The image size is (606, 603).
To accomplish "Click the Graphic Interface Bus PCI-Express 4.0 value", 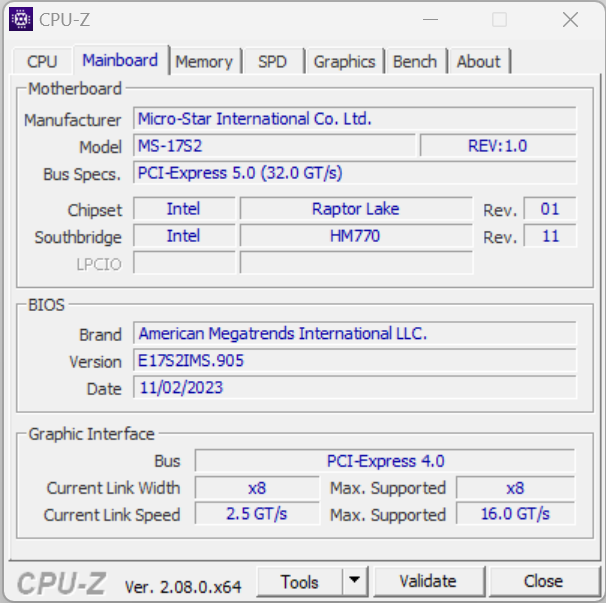I will 385,461.
